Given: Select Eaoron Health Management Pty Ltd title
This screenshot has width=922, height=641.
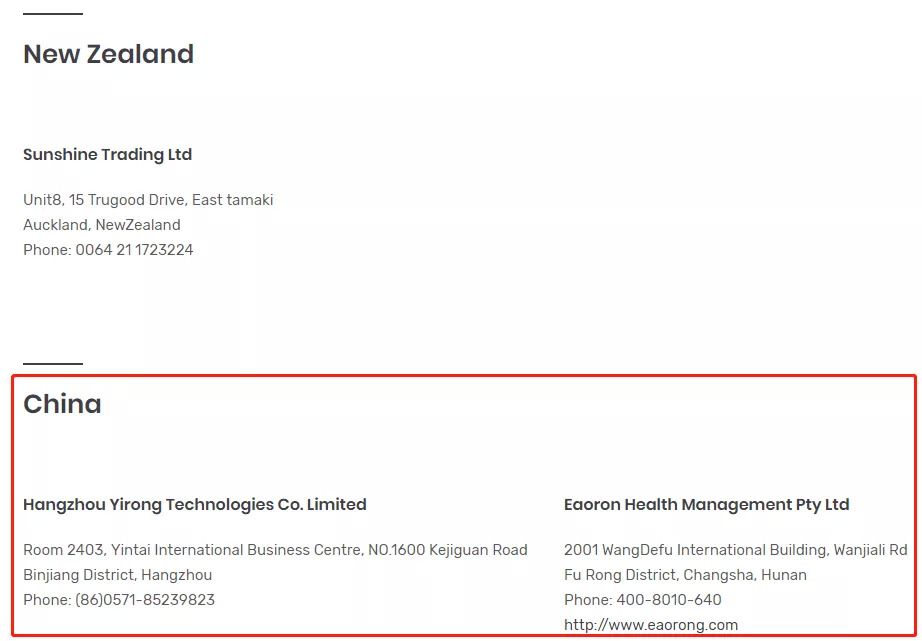Looking at the screenshot, I should coord(706,504).
